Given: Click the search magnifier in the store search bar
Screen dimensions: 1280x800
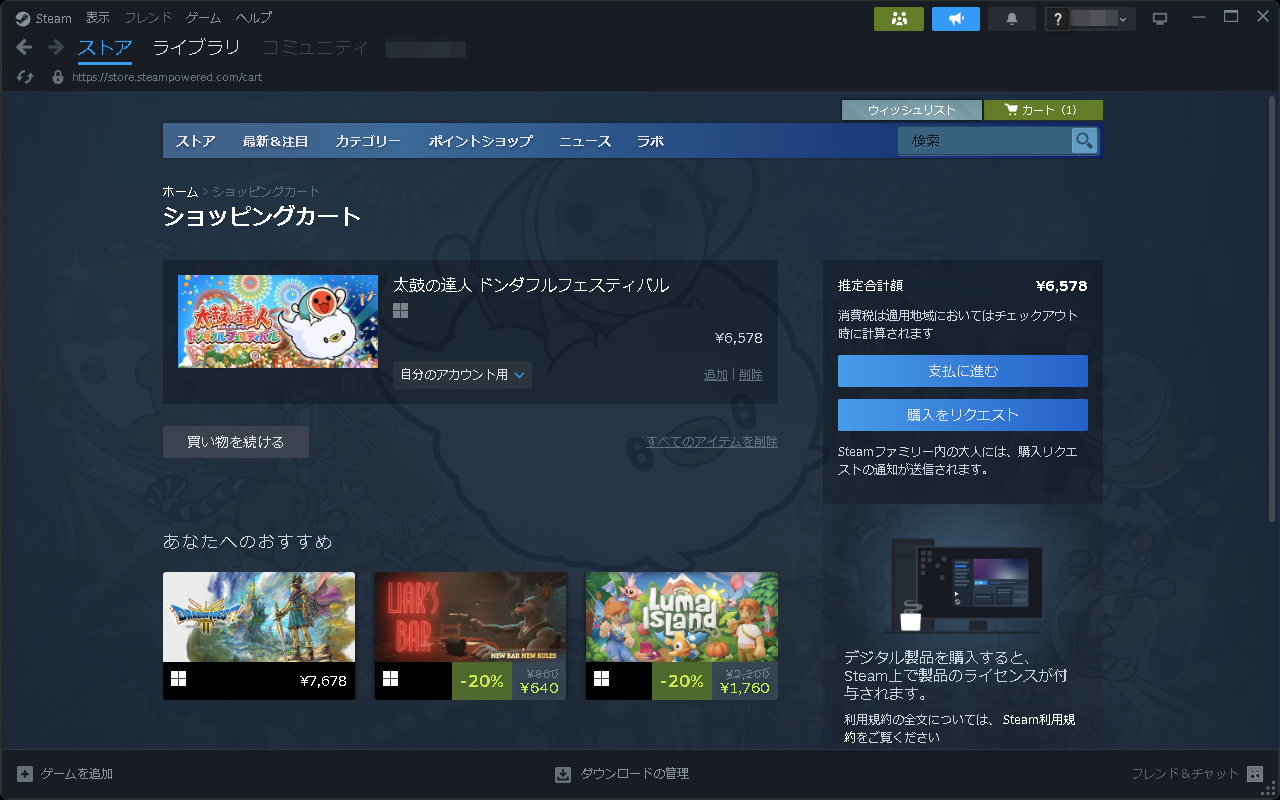Looking at the screenshot, I should pyautogui.click(x=1084, y=141).
